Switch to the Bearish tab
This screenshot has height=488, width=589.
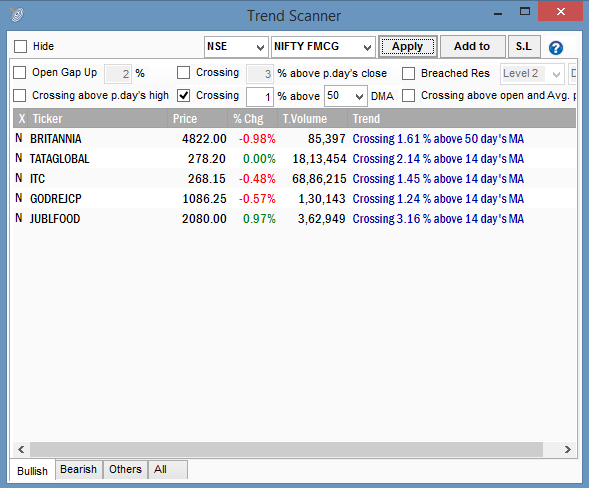point(79,469)
